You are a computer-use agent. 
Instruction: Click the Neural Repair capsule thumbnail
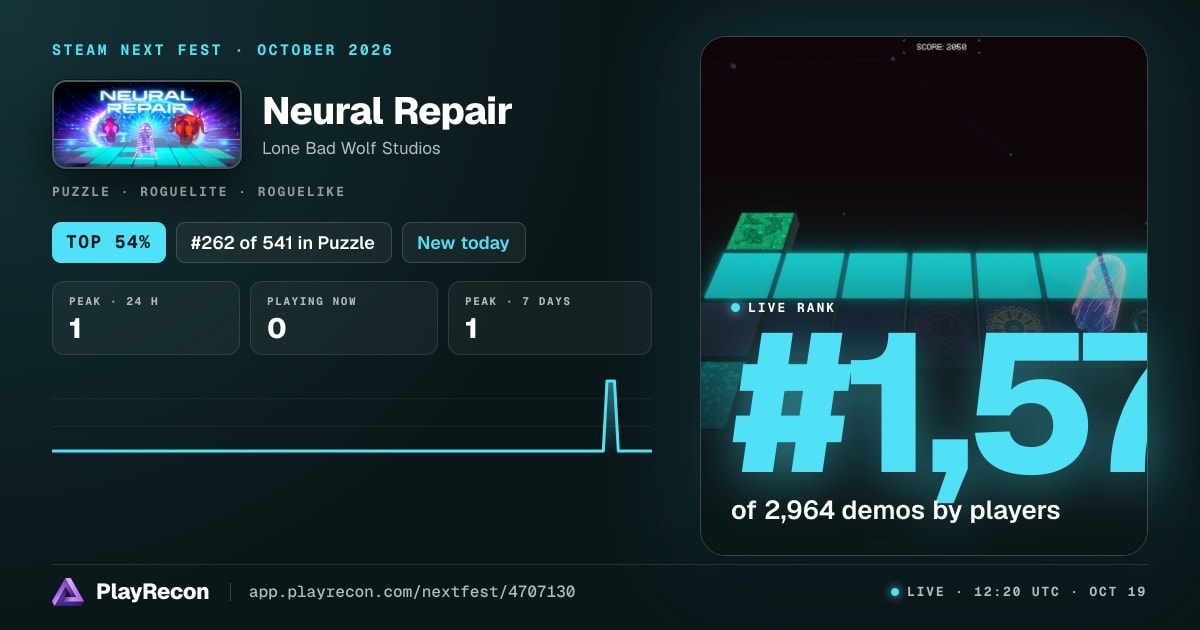[147, 124]
